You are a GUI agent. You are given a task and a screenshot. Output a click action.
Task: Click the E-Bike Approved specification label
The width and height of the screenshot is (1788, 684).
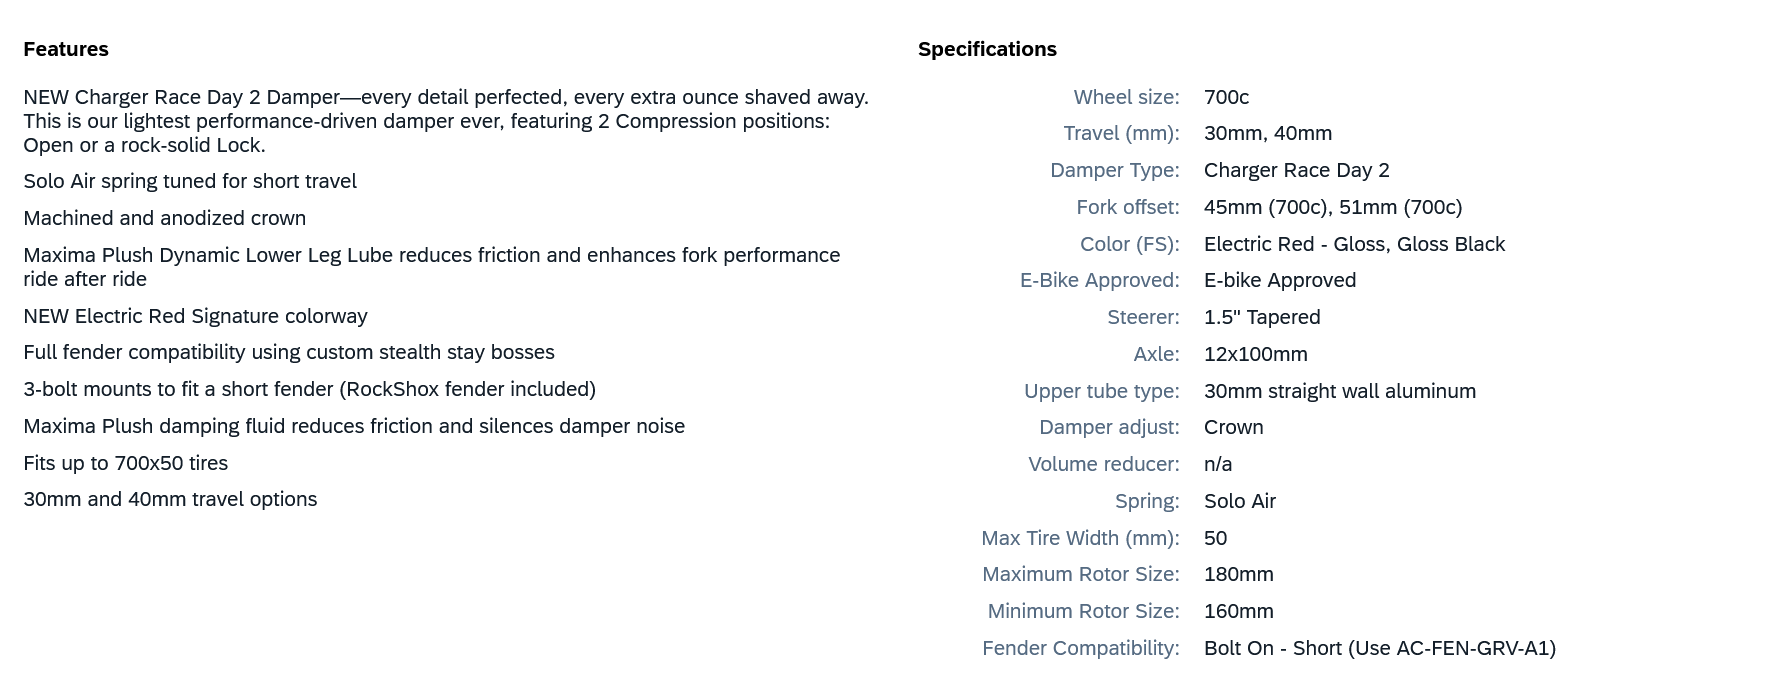coord(1099,280)
